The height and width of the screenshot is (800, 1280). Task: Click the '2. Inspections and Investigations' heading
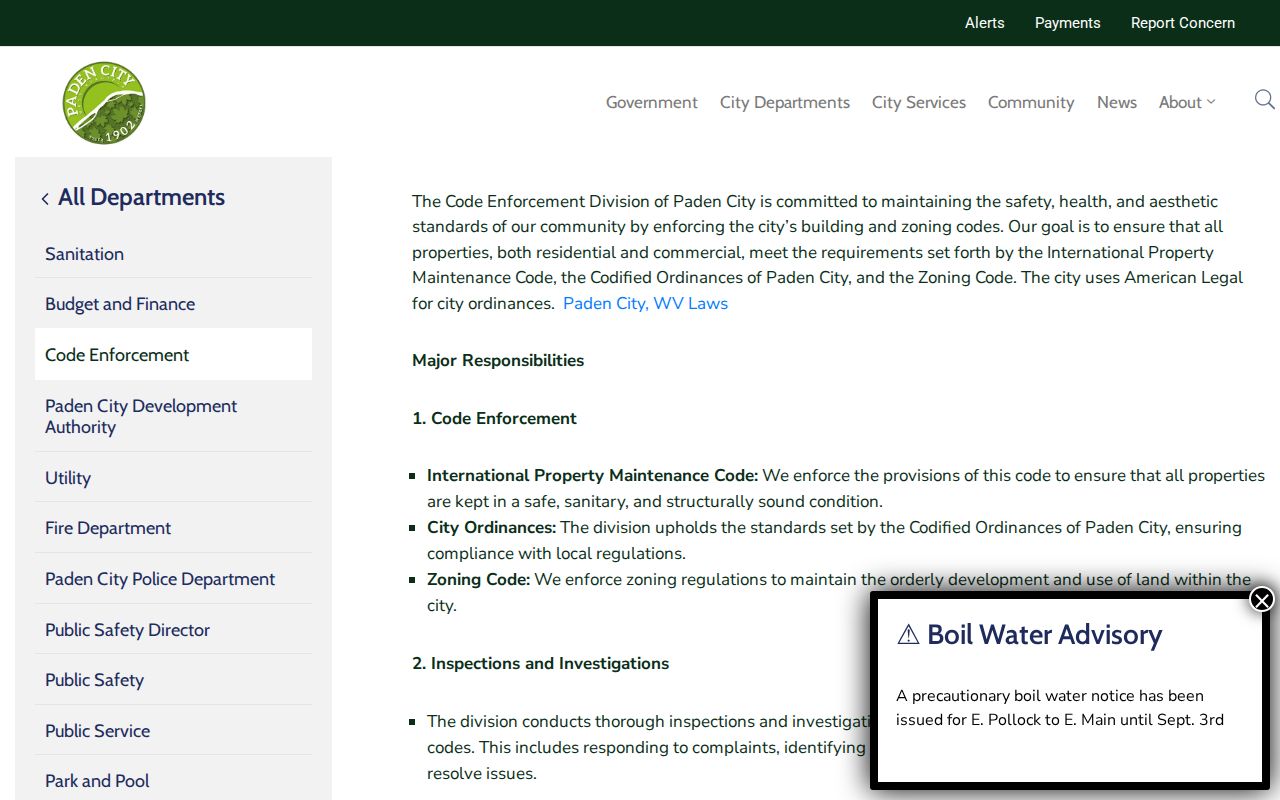point(540,663)
